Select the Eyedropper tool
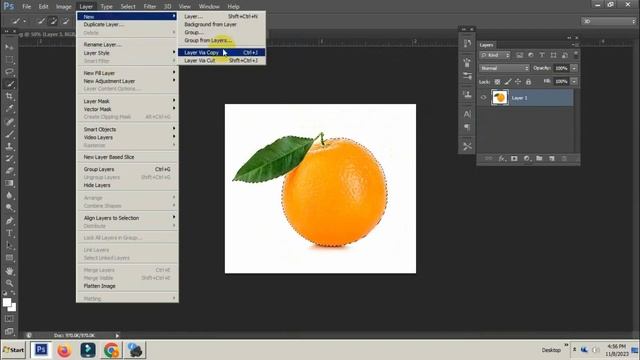This screenshot has width=640, height=360. (x=9, y=109)
